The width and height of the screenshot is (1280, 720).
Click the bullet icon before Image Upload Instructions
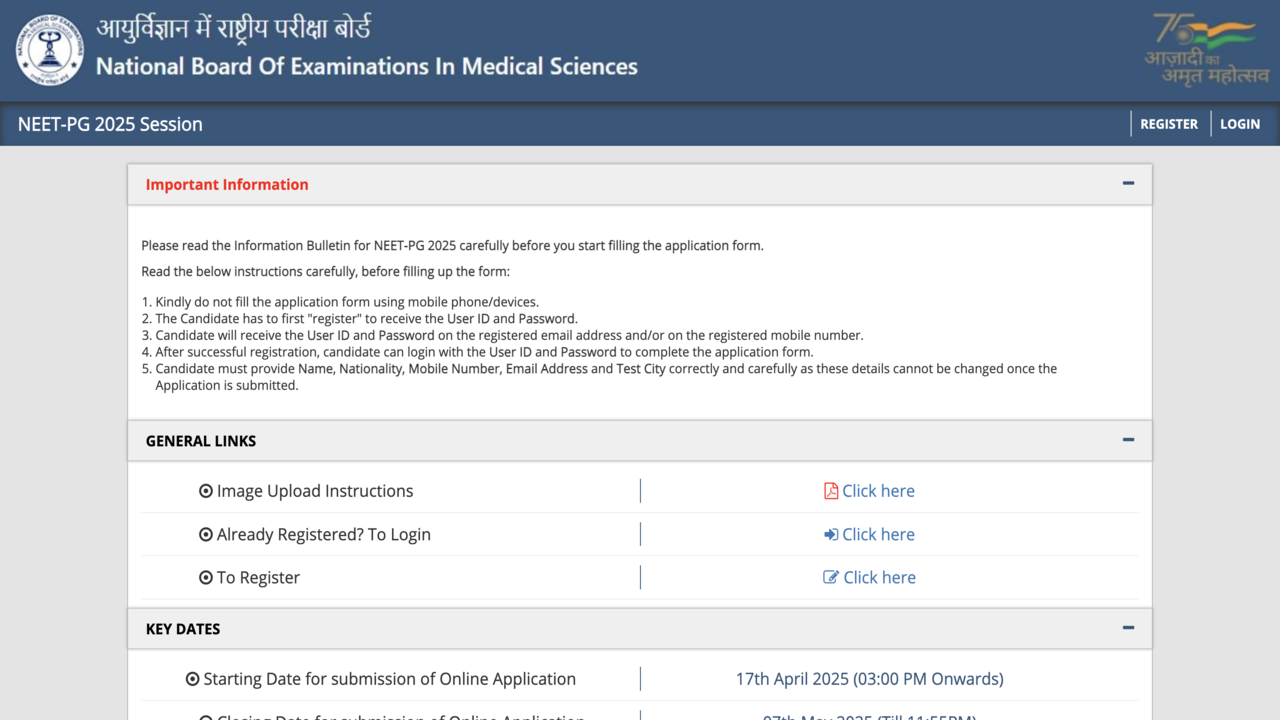click(x=206, y=491)
